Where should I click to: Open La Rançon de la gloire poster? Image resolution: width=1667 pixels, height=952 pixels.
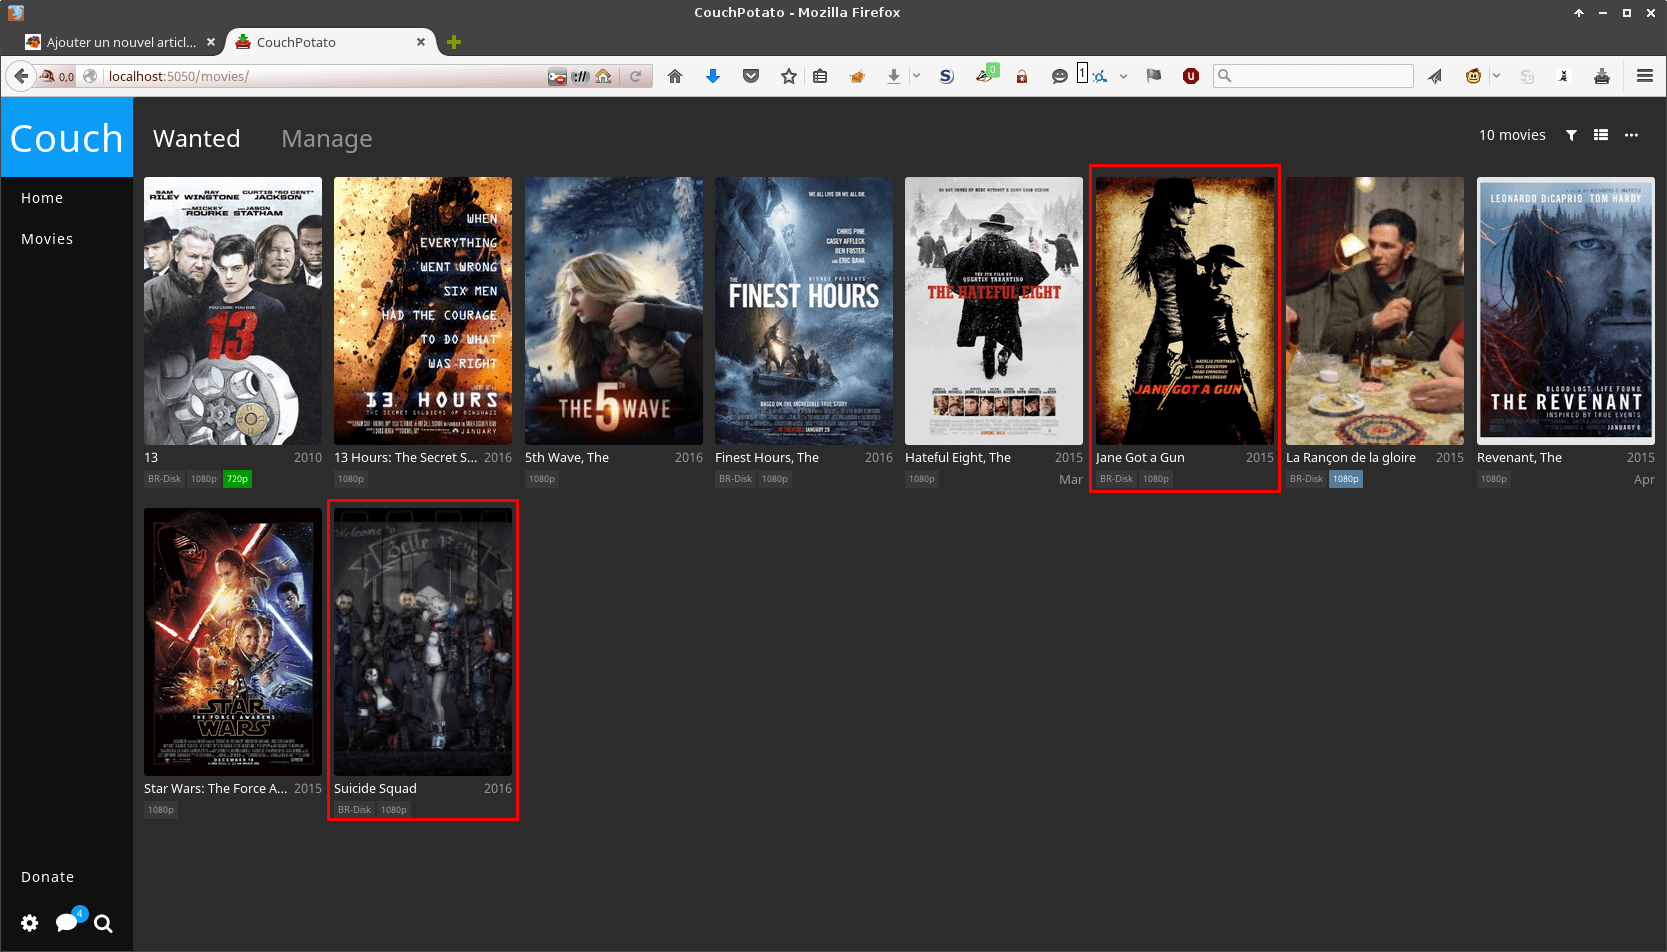[1375, 311]
